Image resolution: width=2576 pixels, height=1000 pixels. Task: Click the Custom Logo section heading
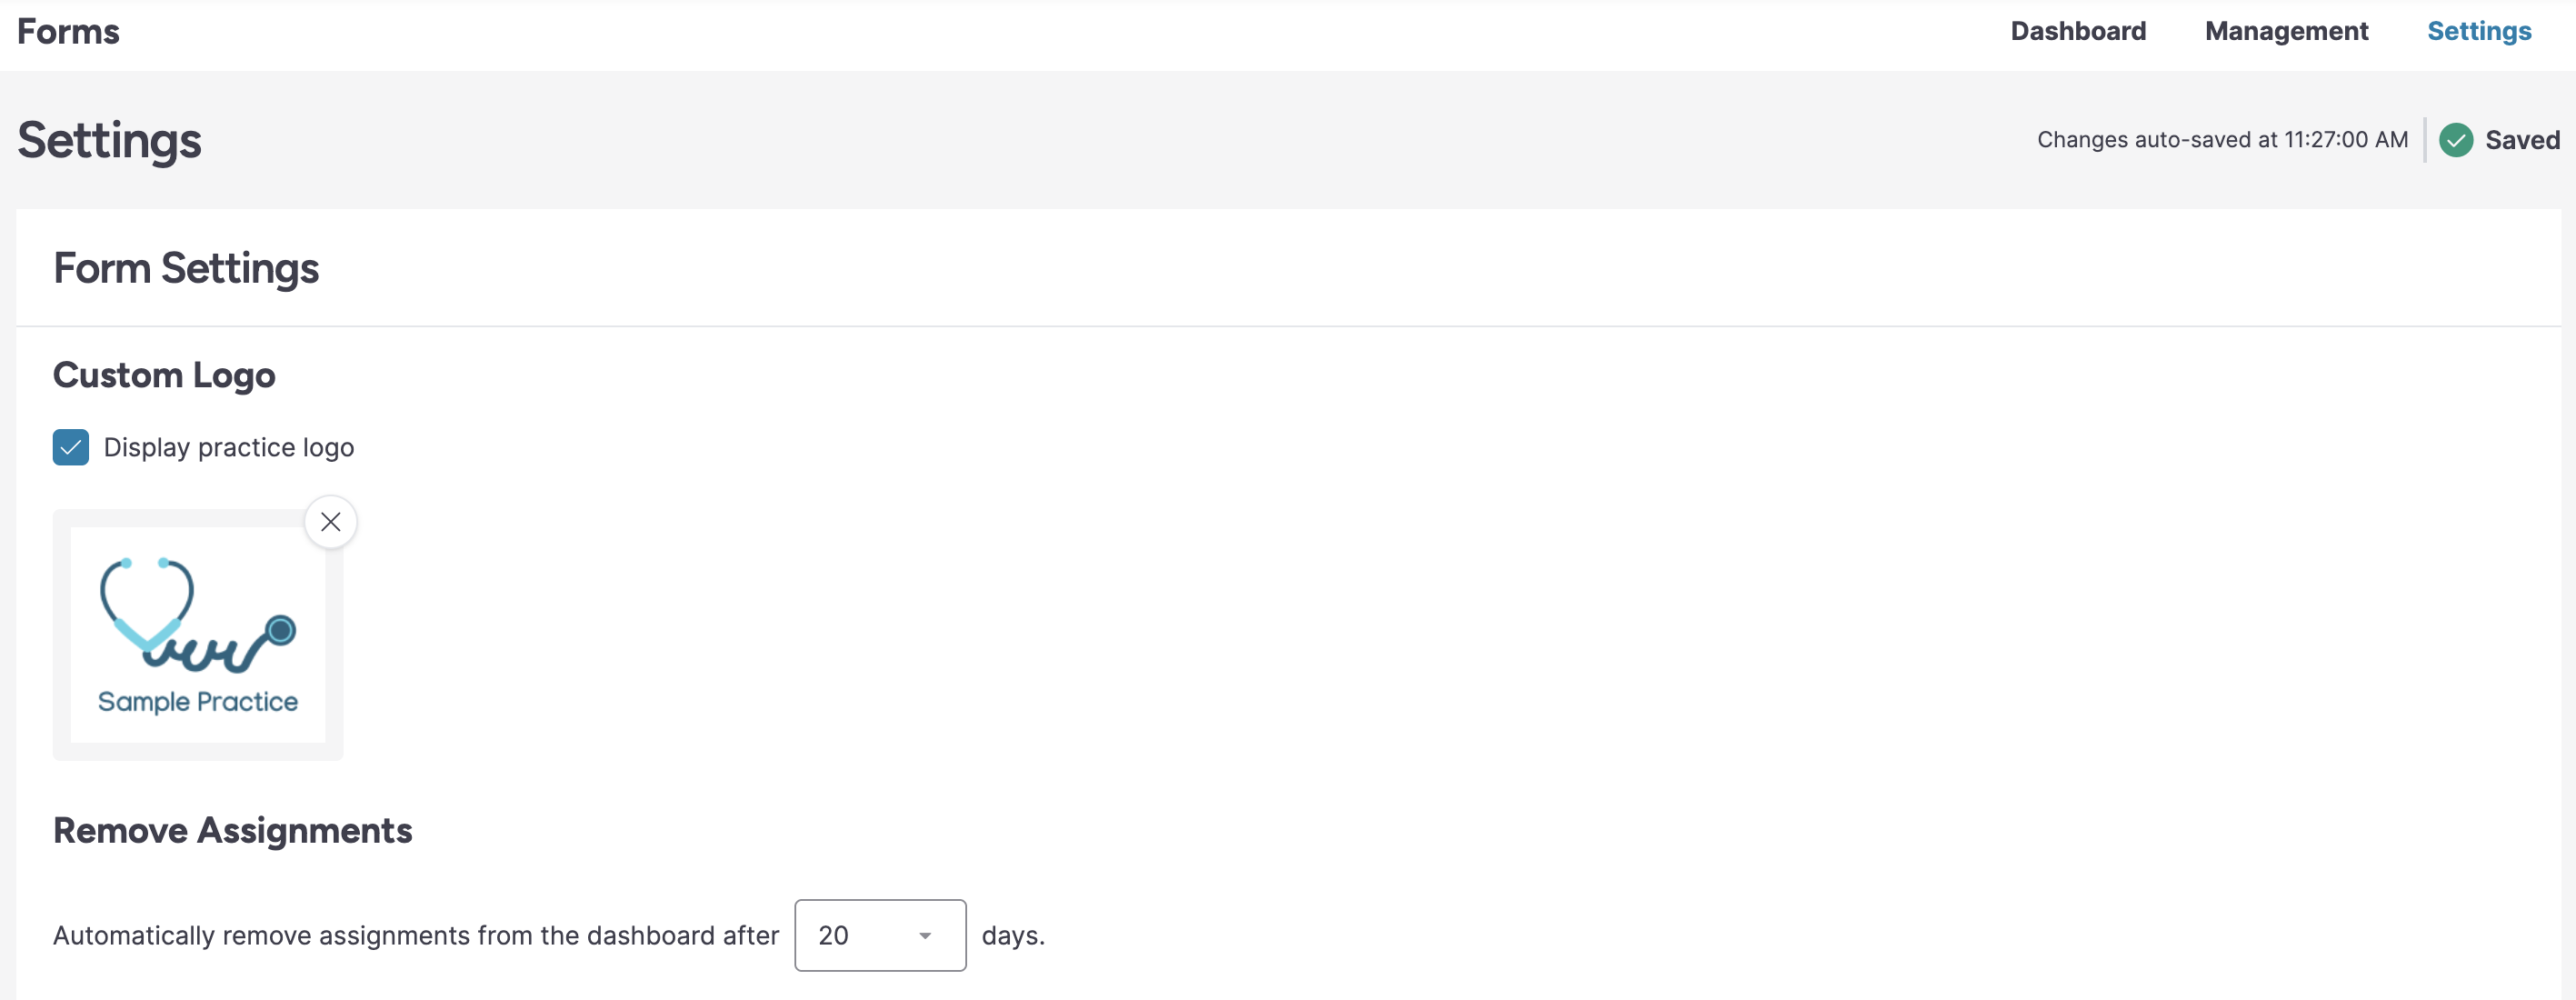pos(164,375)
